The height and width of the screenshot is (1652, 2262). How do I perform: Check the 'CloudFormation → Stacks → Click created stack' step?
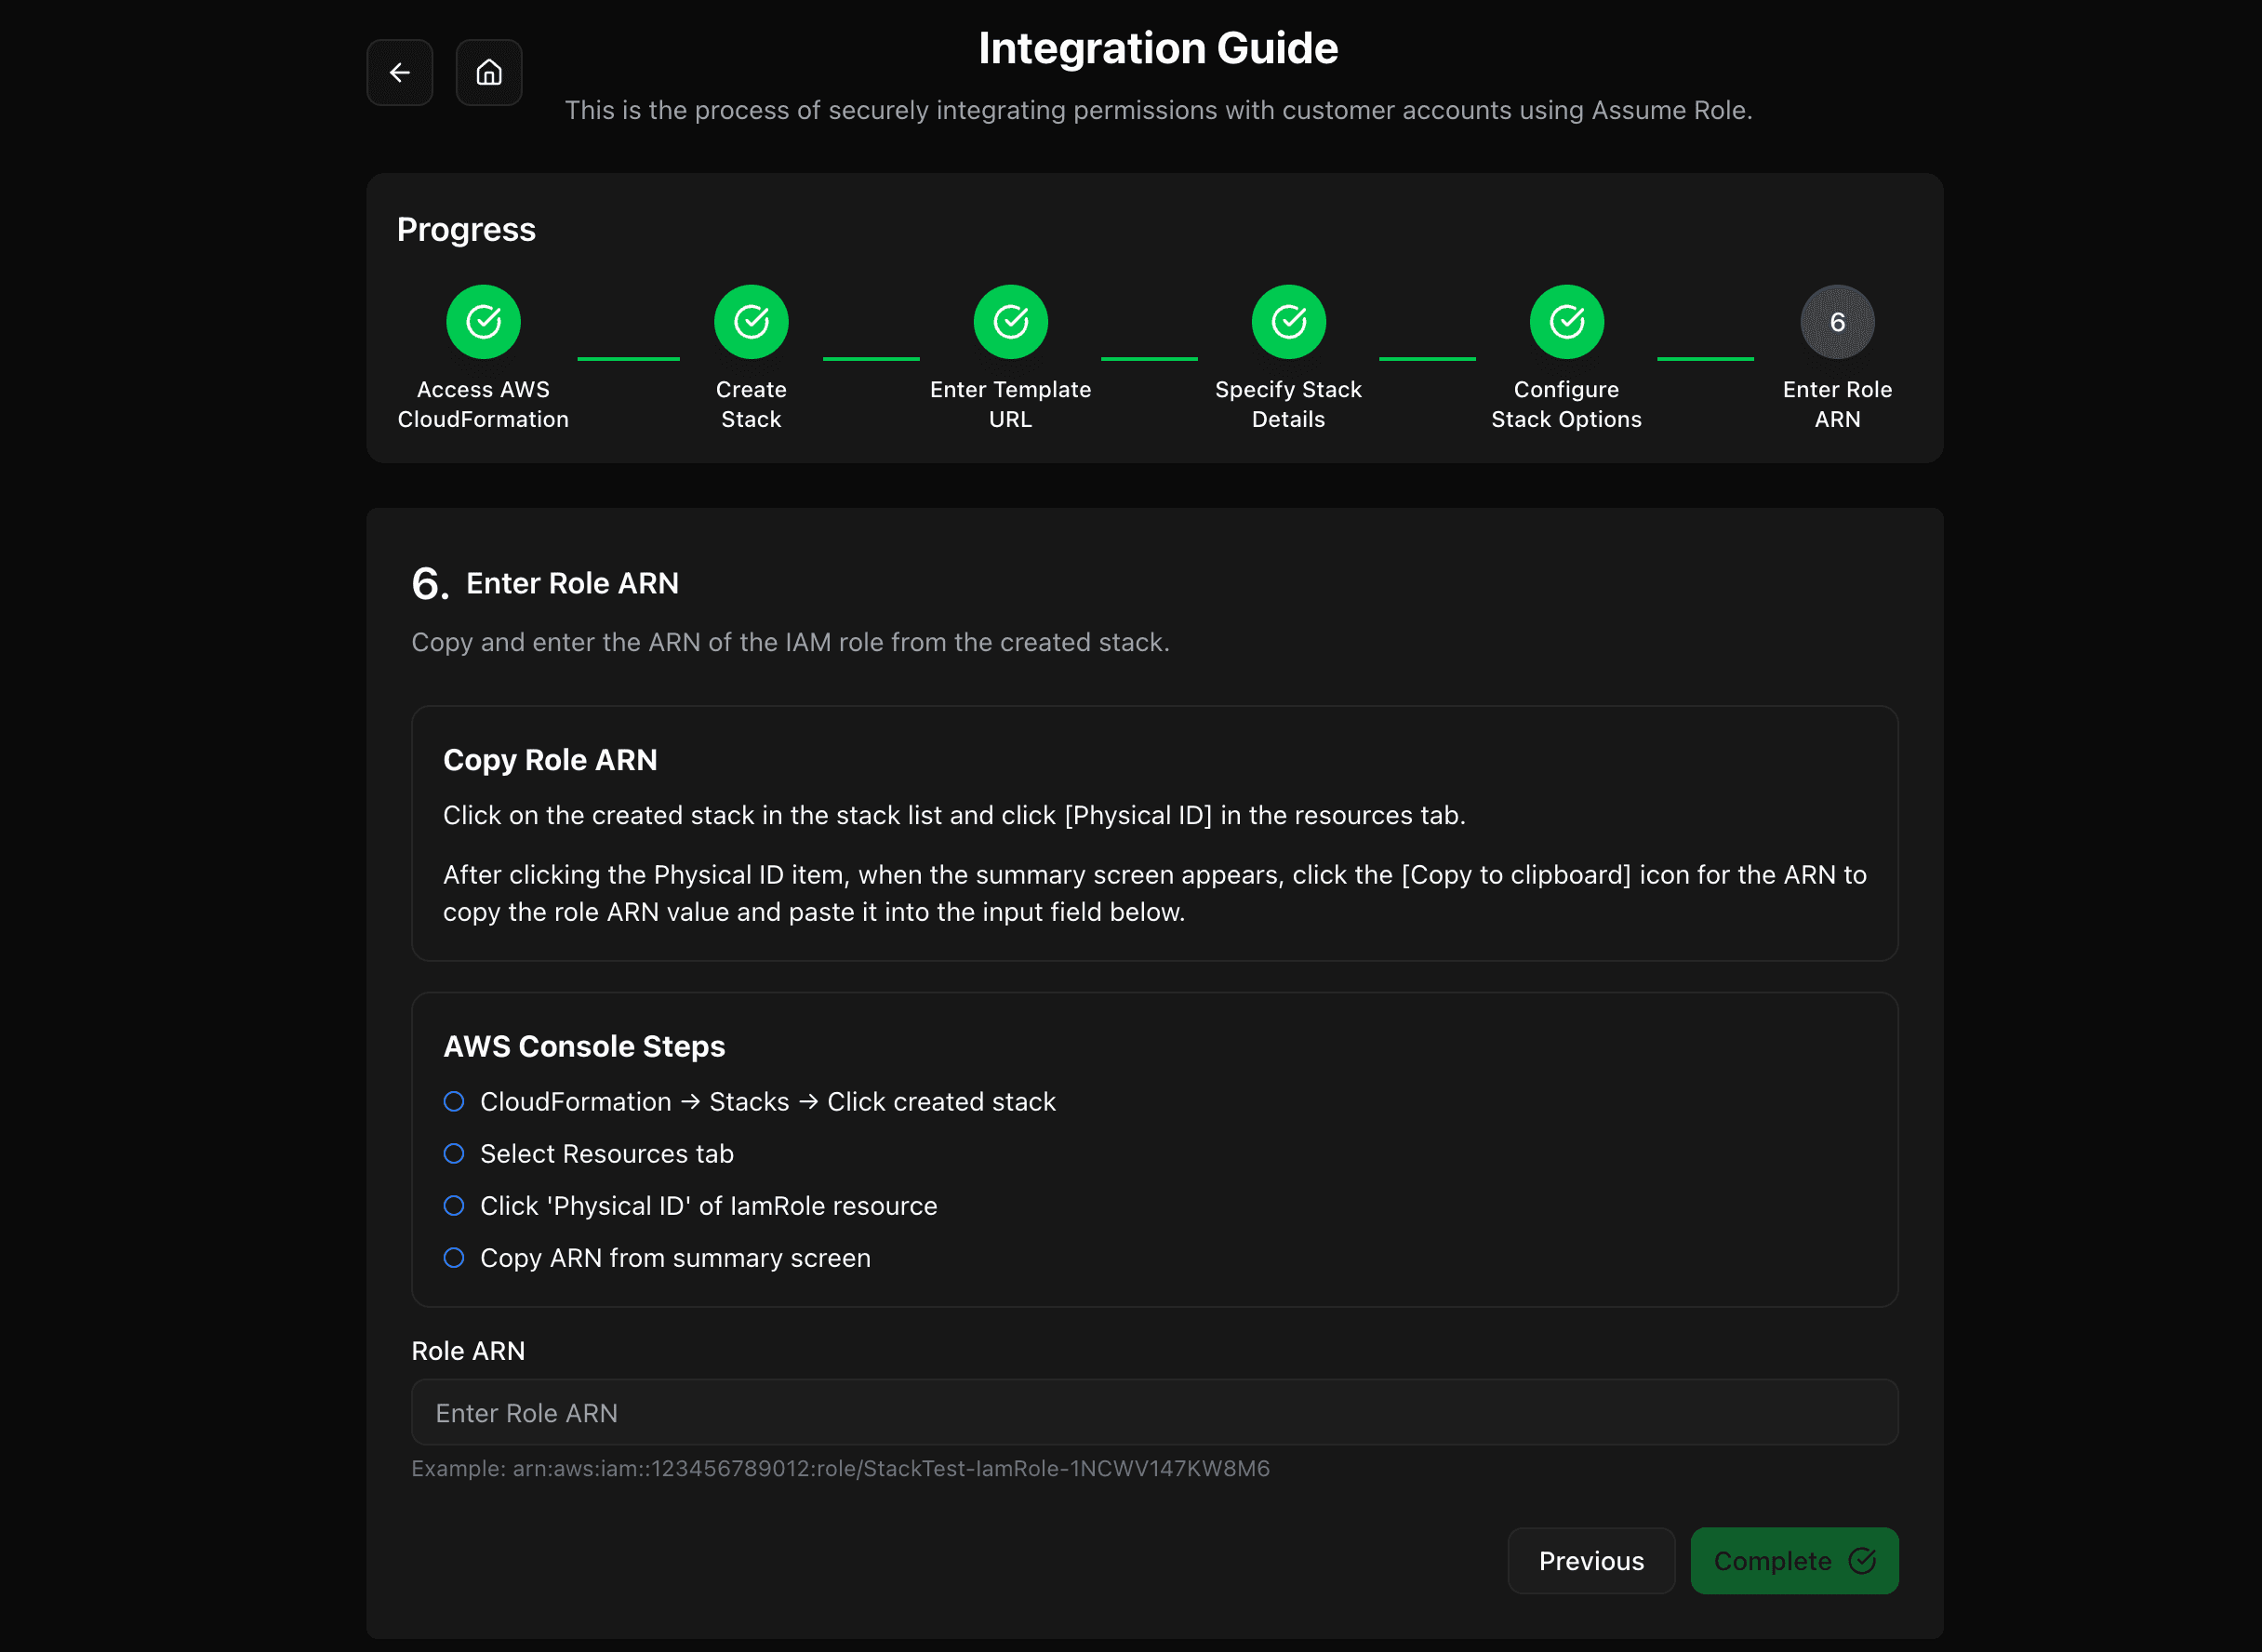click(455, 1101)
